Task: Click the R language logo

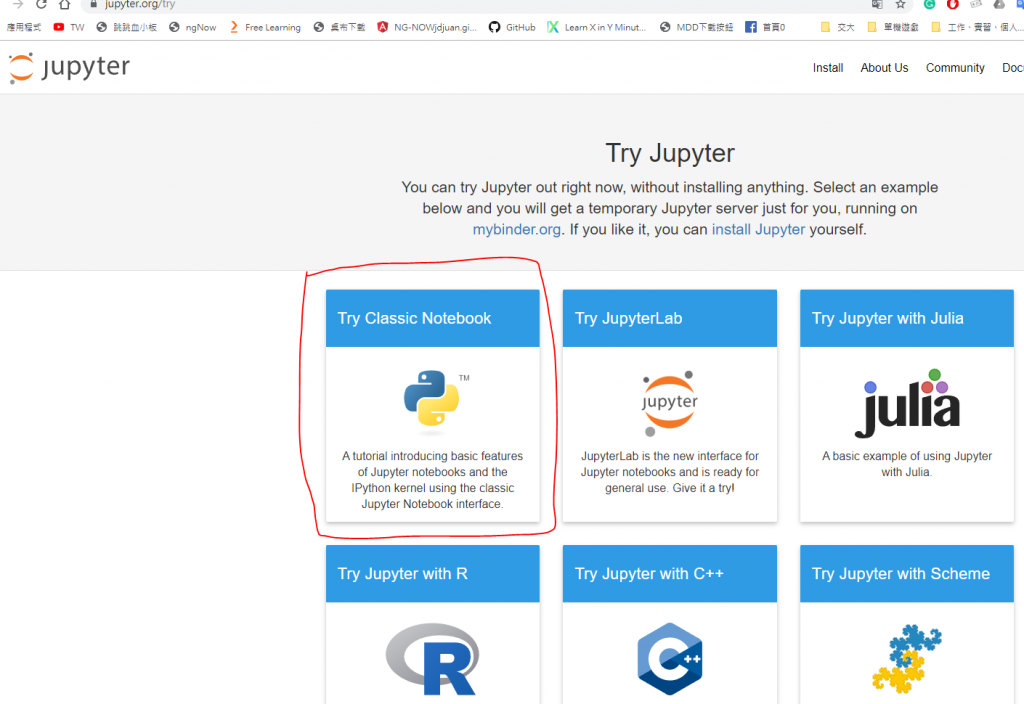Action: (432, 659)
